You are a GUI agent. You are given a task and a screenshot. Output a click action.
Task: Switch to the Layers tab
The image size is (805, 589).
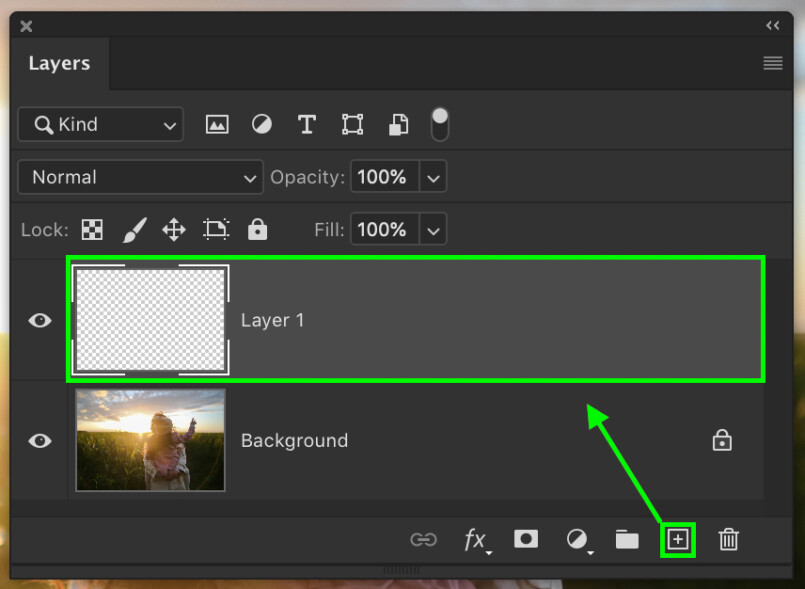pyautogui.click(x=60, y=62)
